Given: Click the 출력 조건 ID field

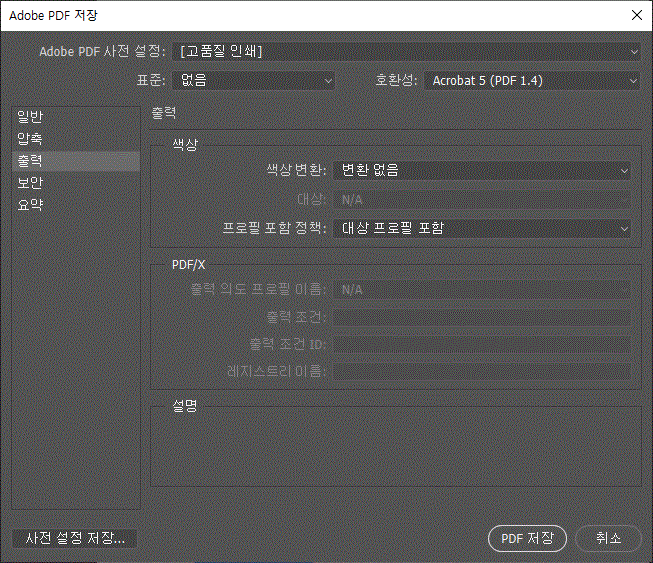Looking at the screenshot, I should point(481,344).
